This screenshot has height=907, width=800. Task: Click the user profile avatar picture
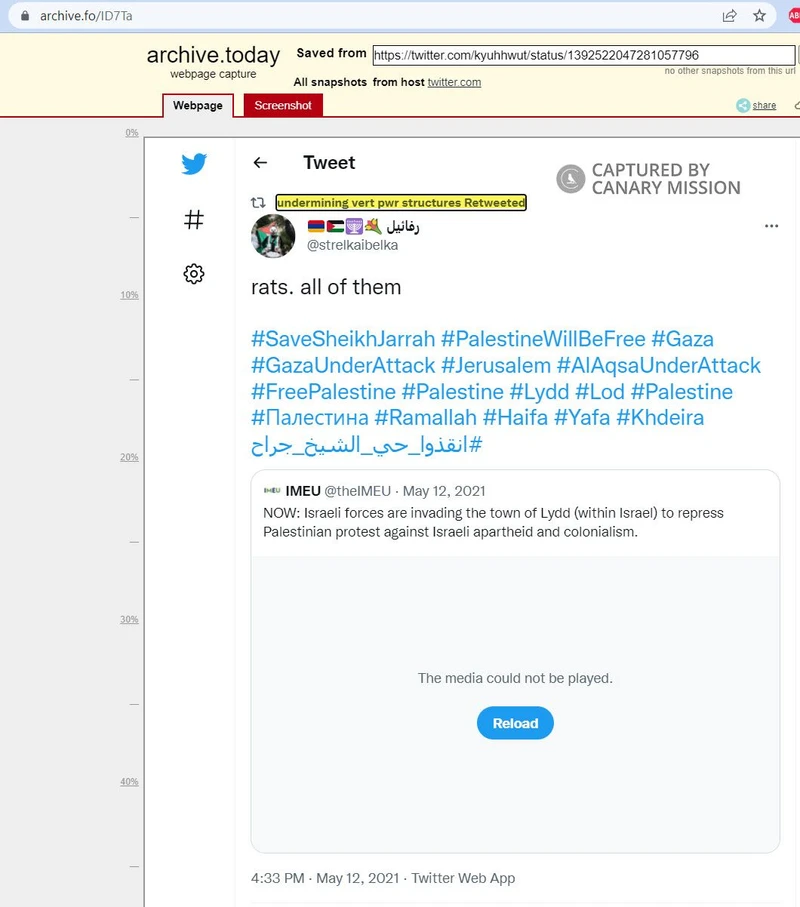click(x=273, y=236)
